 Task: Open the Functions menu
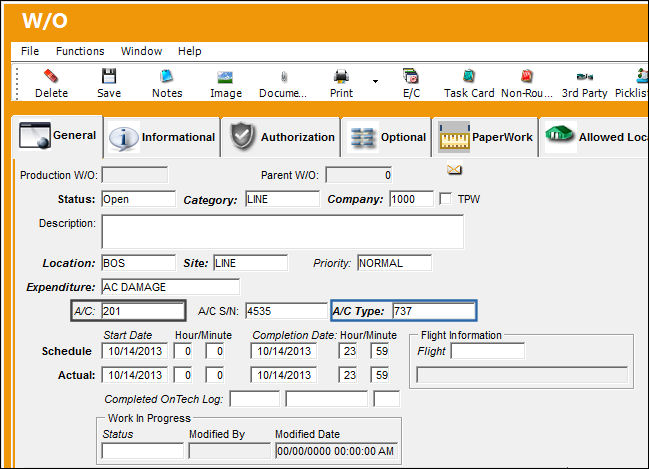[x=80, y=51]
